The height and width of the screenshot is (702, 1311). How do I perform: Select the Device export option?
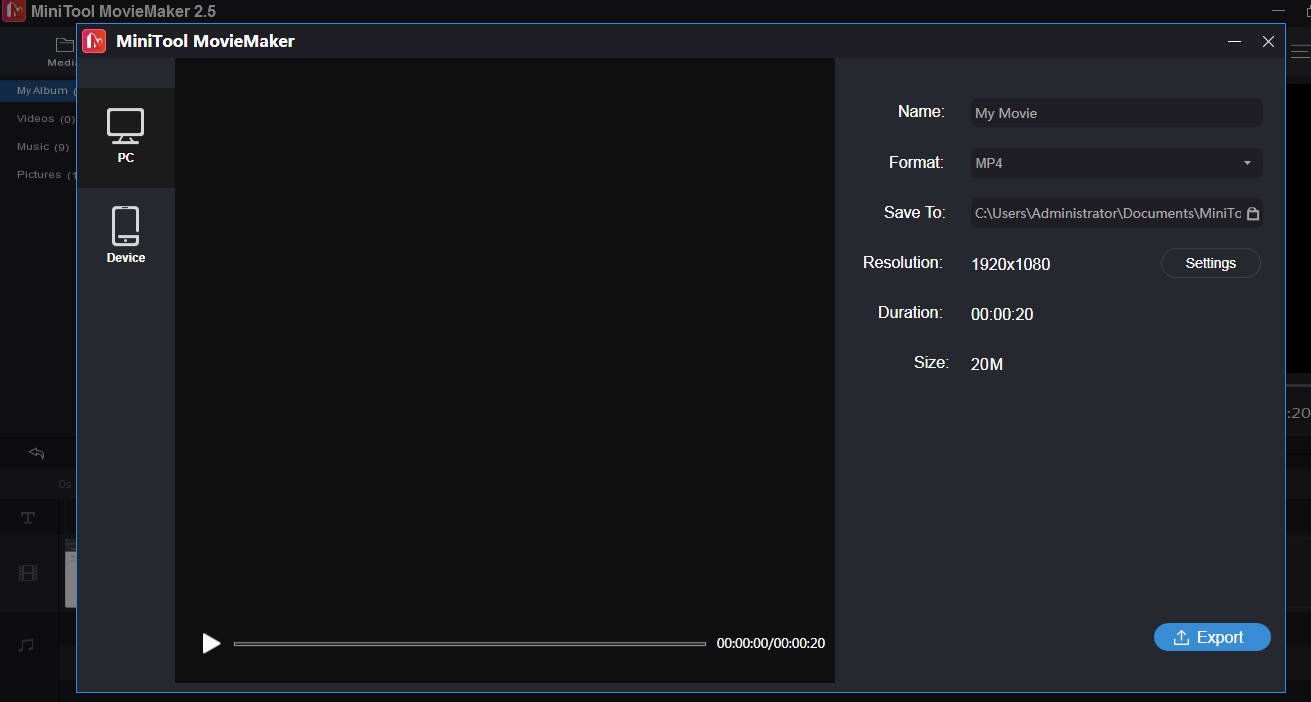[125, 236]
